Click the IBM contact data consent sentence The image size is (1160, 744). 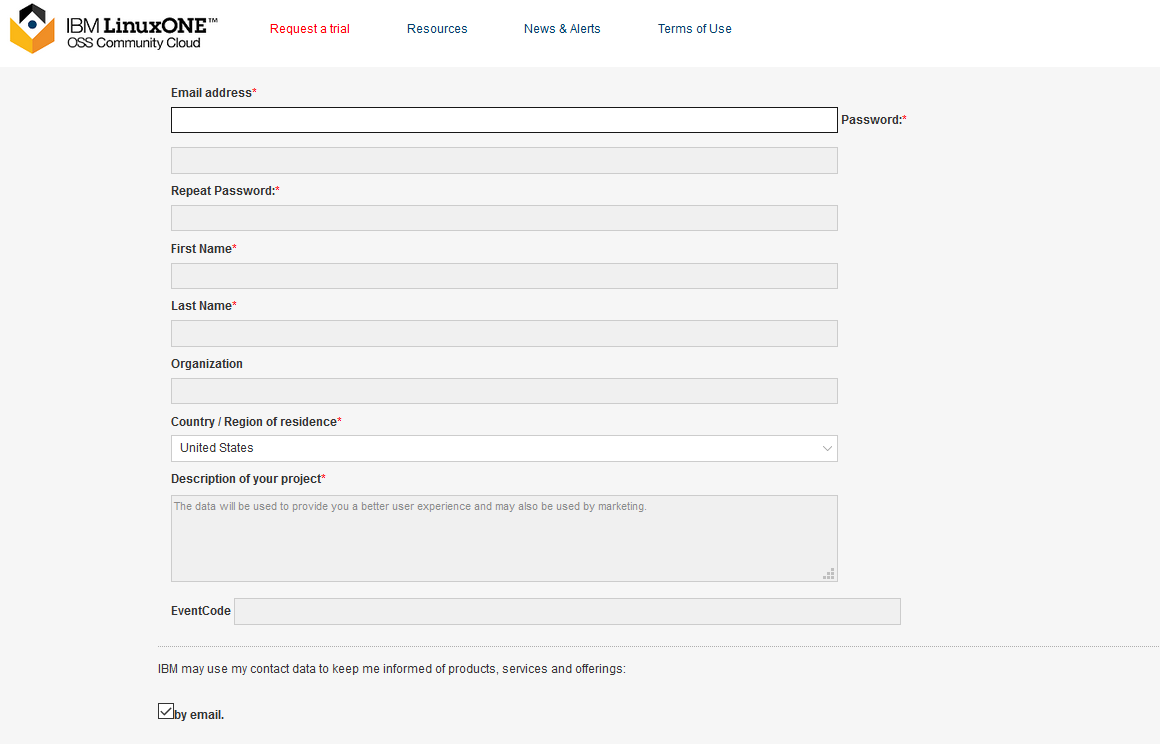coord(391,669)
